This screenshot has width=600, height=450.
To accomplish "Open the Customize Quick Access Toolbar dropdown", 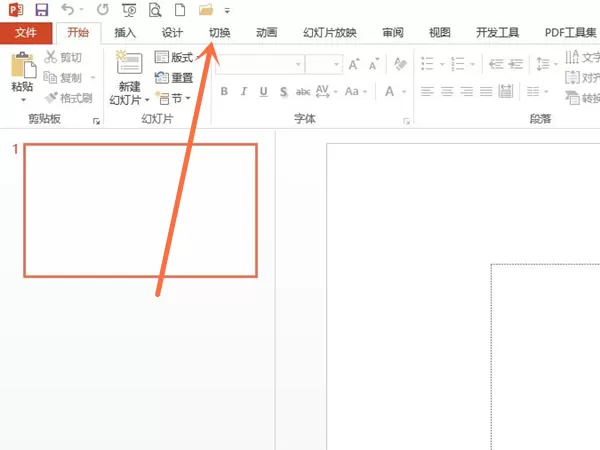I will (x=227, y=10).
